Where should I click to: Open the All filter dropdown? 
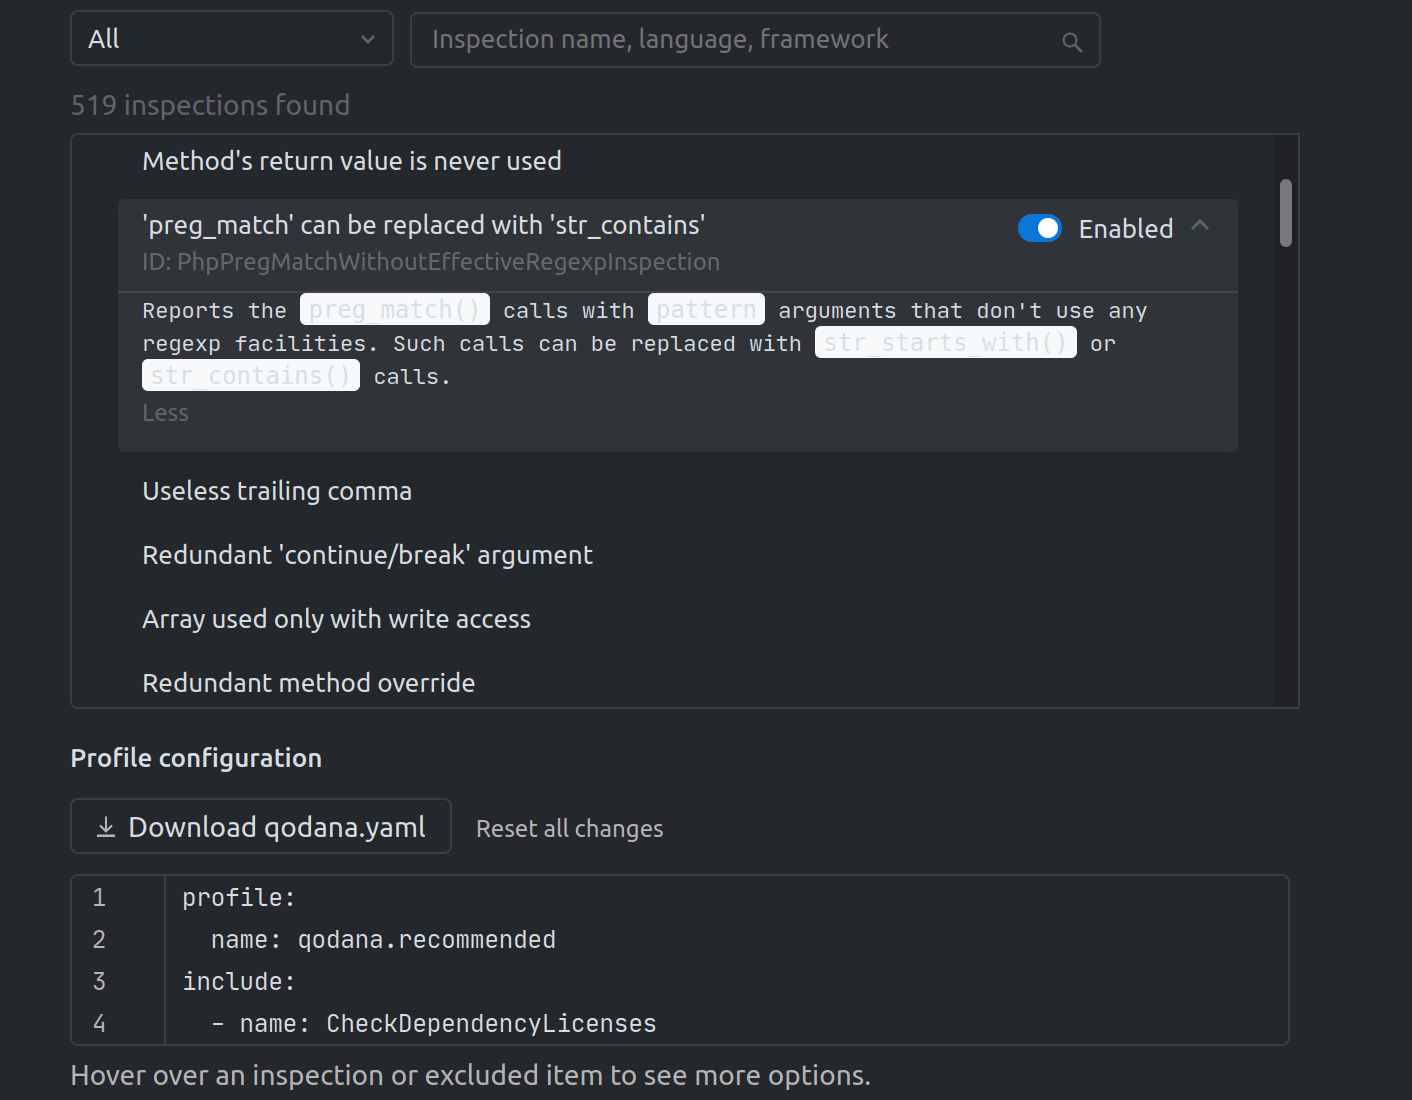pyautogui.click(x=231, y=39)
